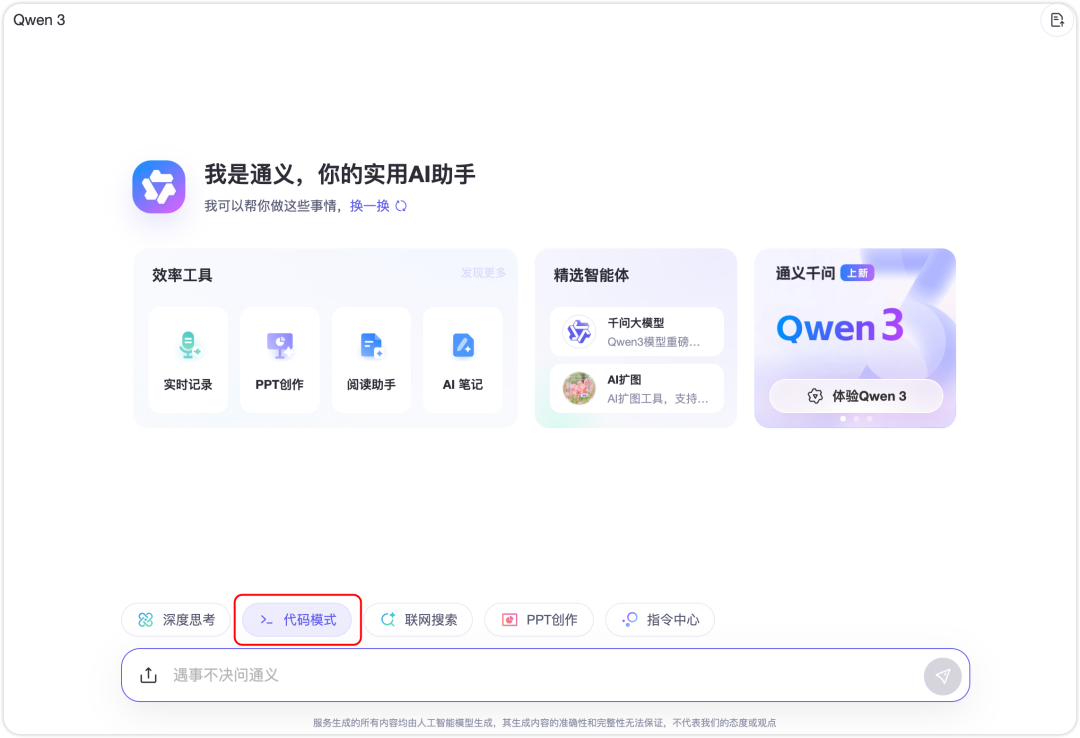Click 精选智能体 heading
The width and height of the screenshot is (1080, 738).
[x=591, y=275]
